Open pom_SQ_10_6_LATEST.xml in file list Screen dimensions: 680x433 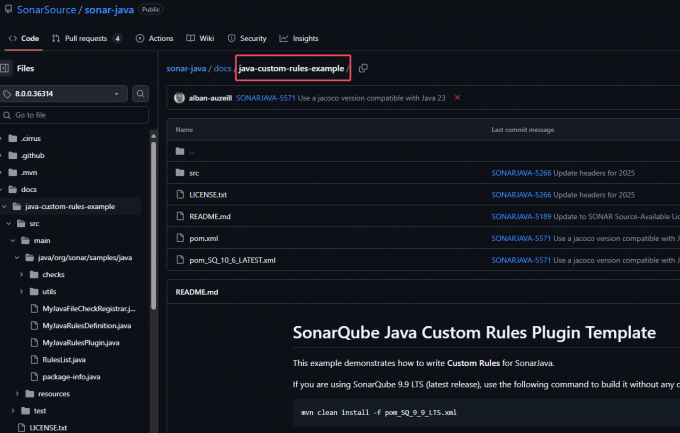pyautogui.click(x=232, y=260)
